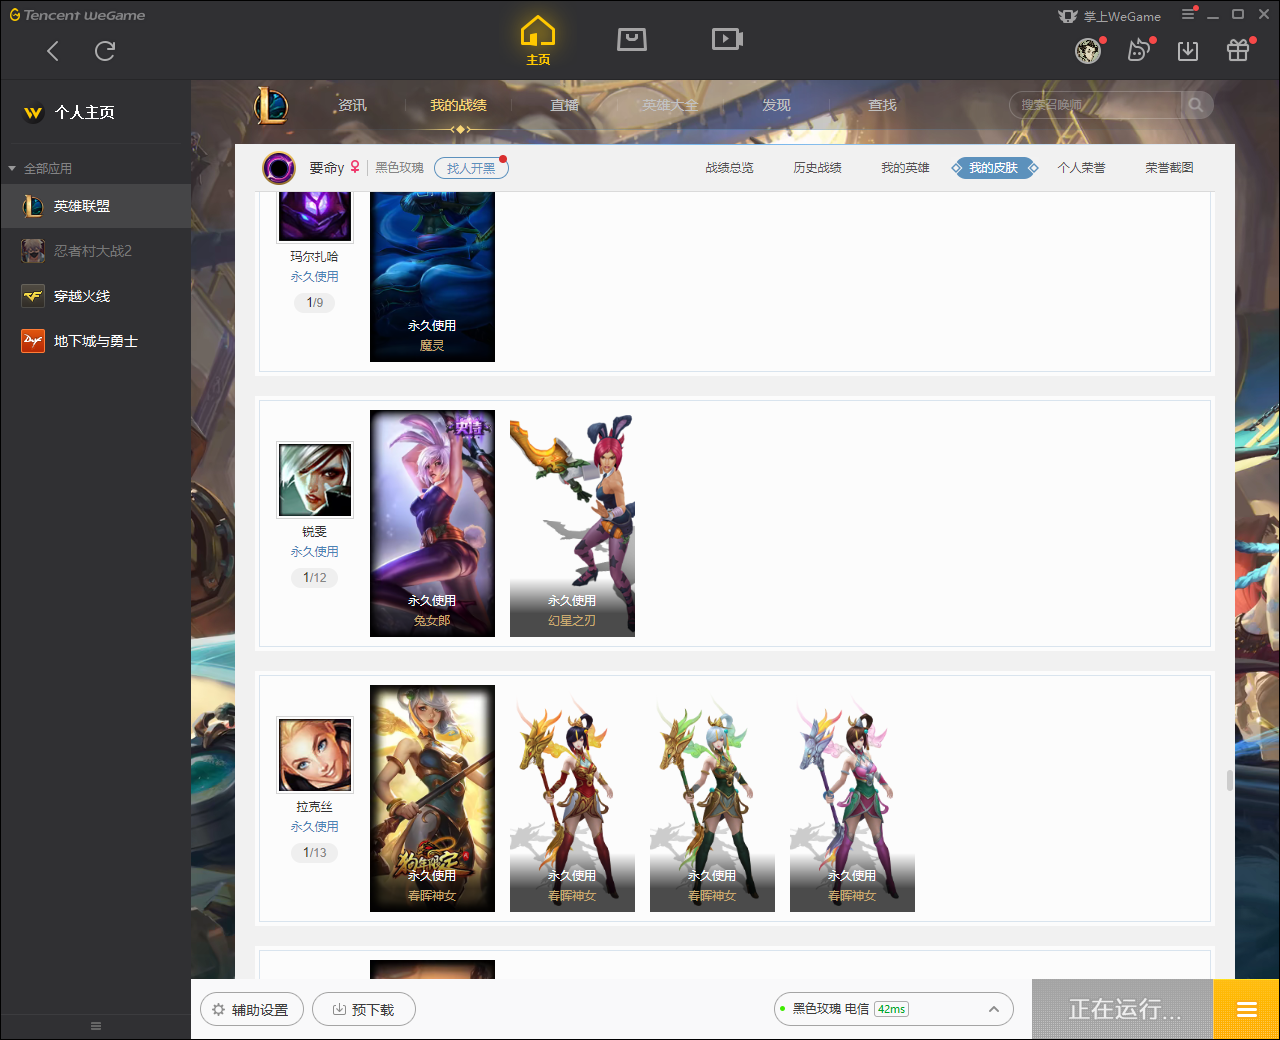The width and height of the screenshot is (1280, 1040).
Task: Open the 我的皮肤 sub-tab
Action: (x=993, y=168)
